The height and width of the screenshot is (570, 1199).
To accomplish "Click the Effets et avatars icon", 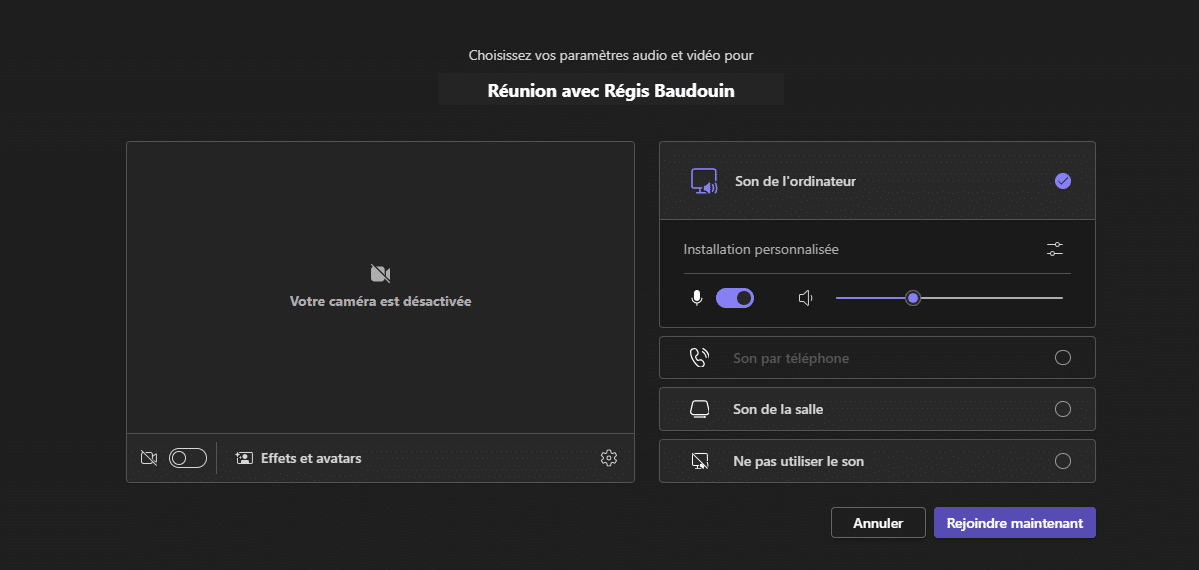I will point(244,458).
